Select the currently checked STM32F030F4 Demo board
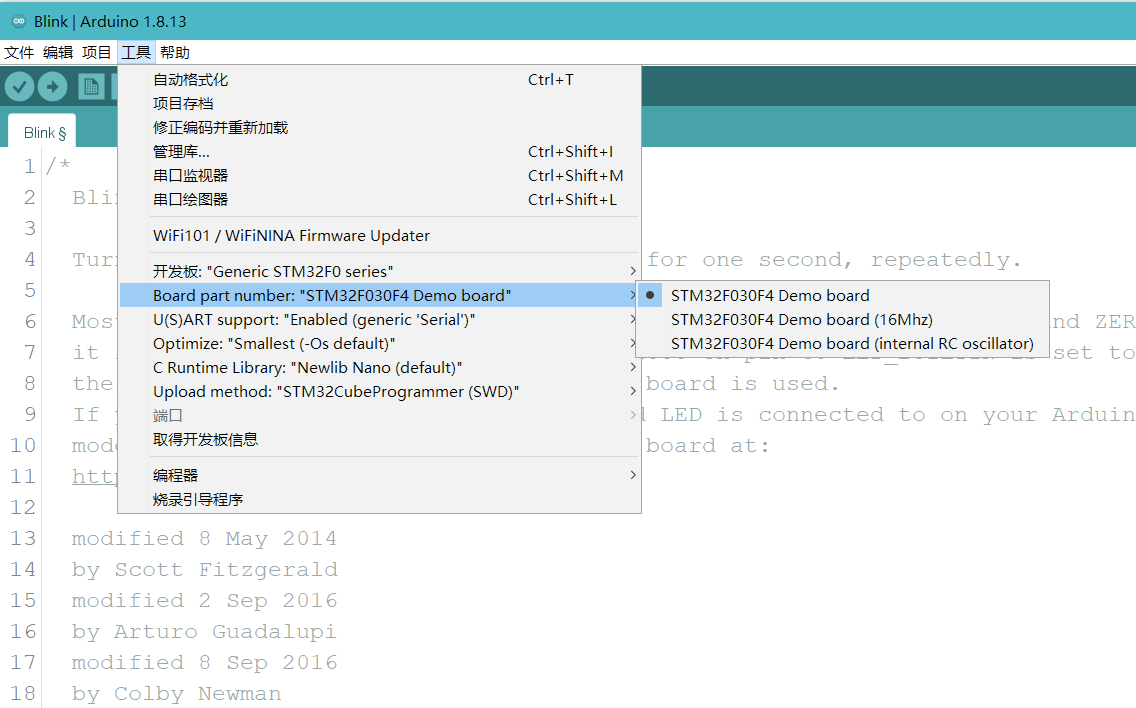This screenshot has height=708, width=1136. click(770, 295)
